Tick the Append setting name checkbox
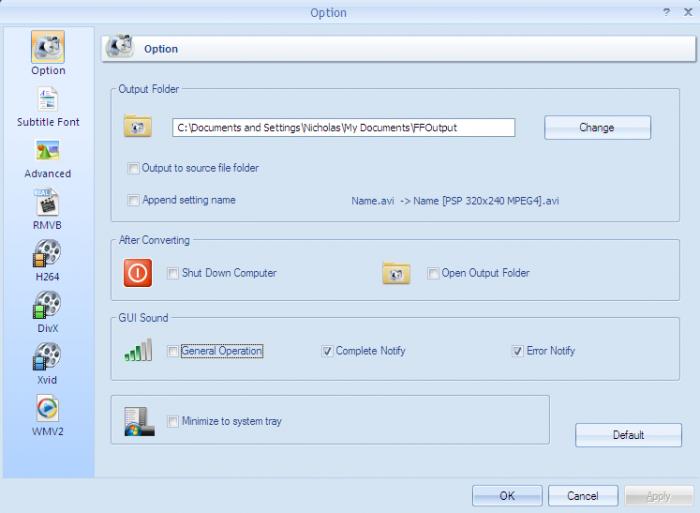The height and width of the screenshot is (513, 700). click(133, 200)
